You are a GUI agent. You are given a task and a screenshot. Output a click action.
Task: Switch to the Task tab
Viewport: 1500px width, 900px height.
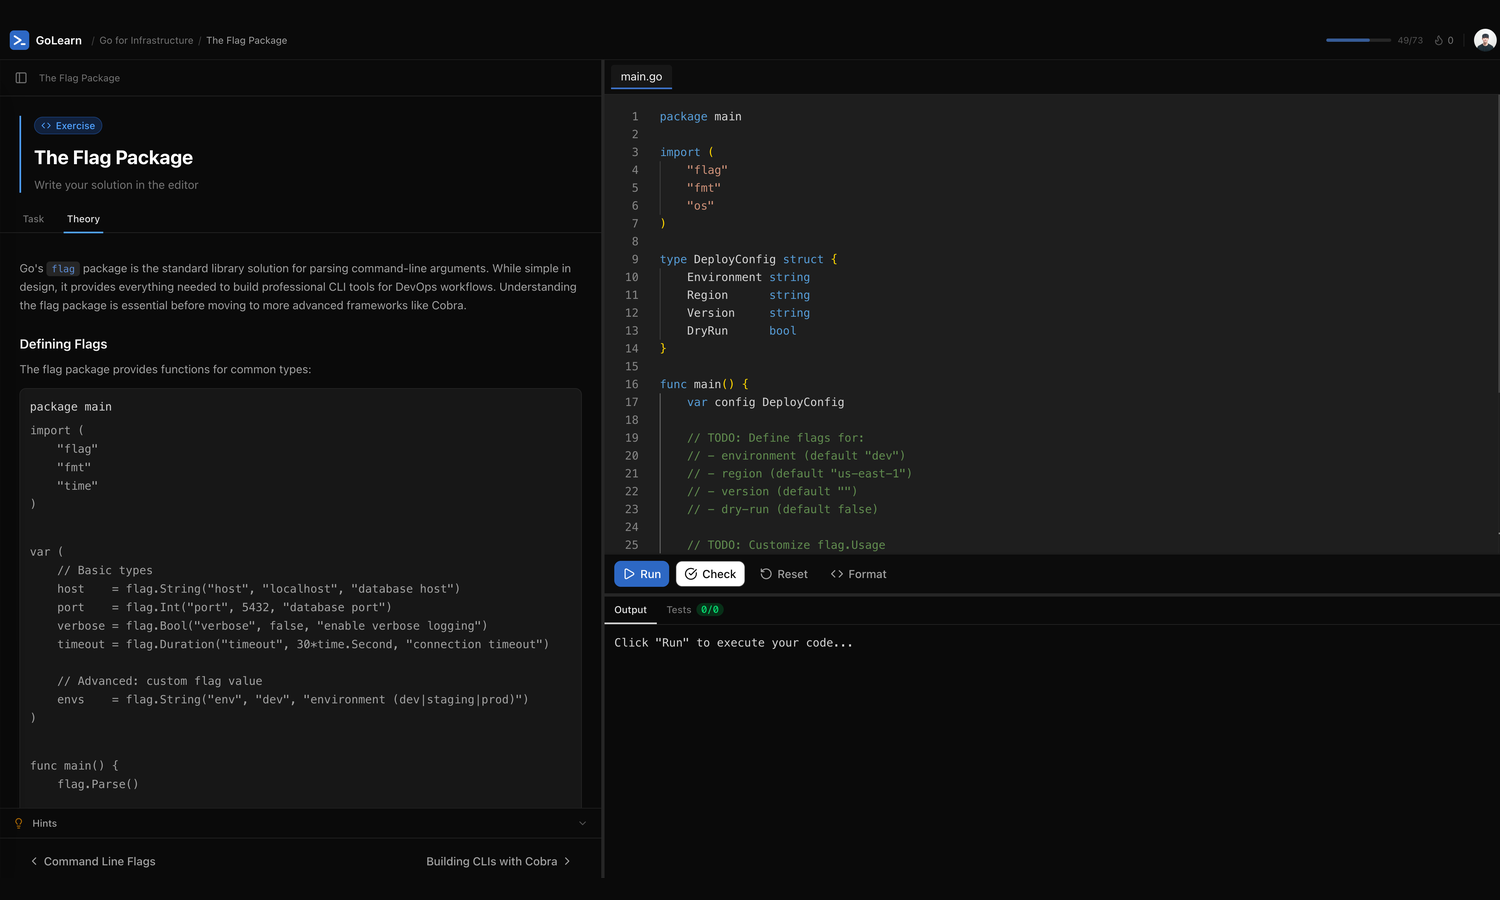click(33, 219)
